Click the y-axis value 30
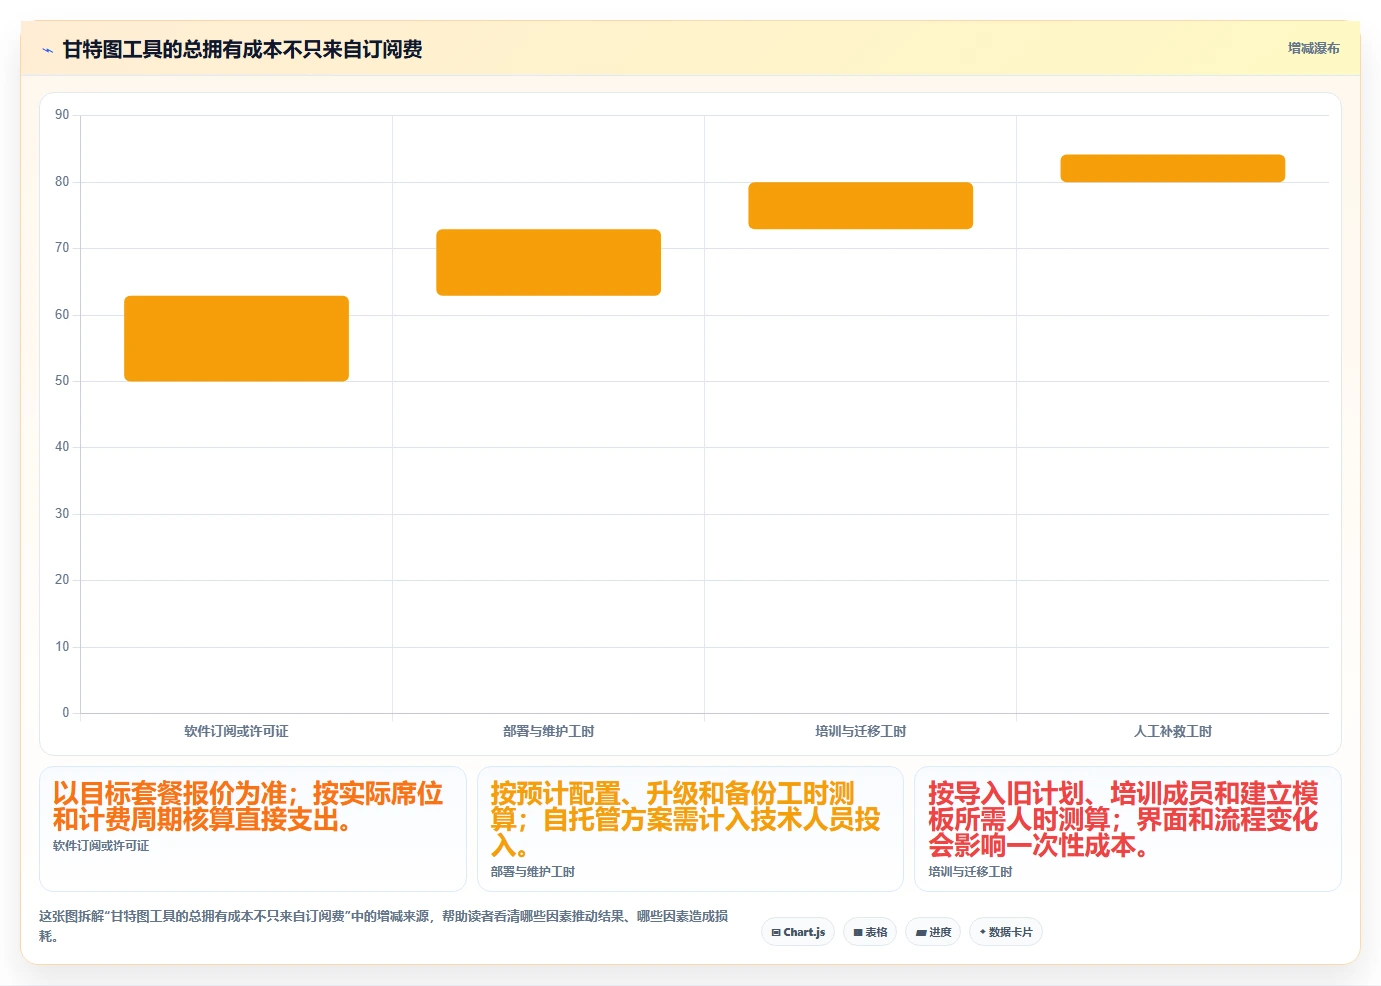 coord(62,513)
